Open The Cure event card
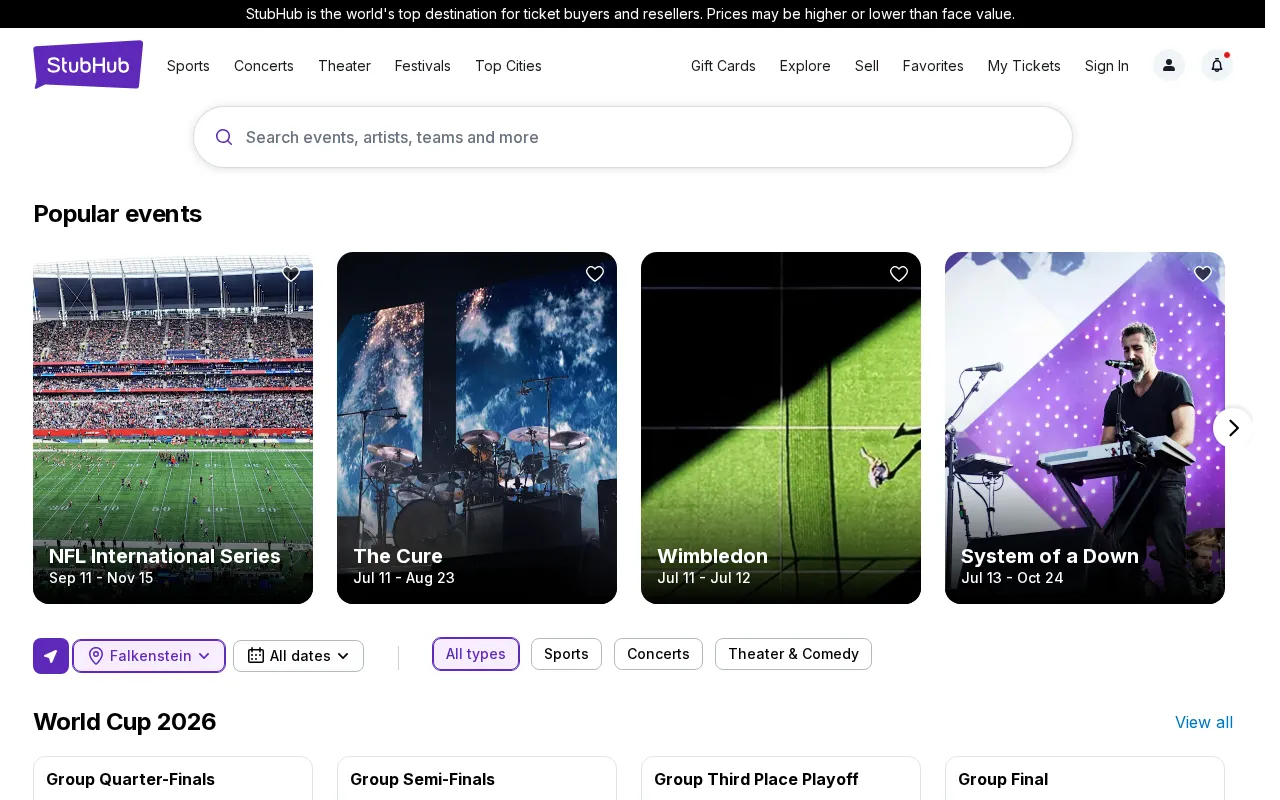The height and width of the screenshot is (800, 1280). (477, 428)
